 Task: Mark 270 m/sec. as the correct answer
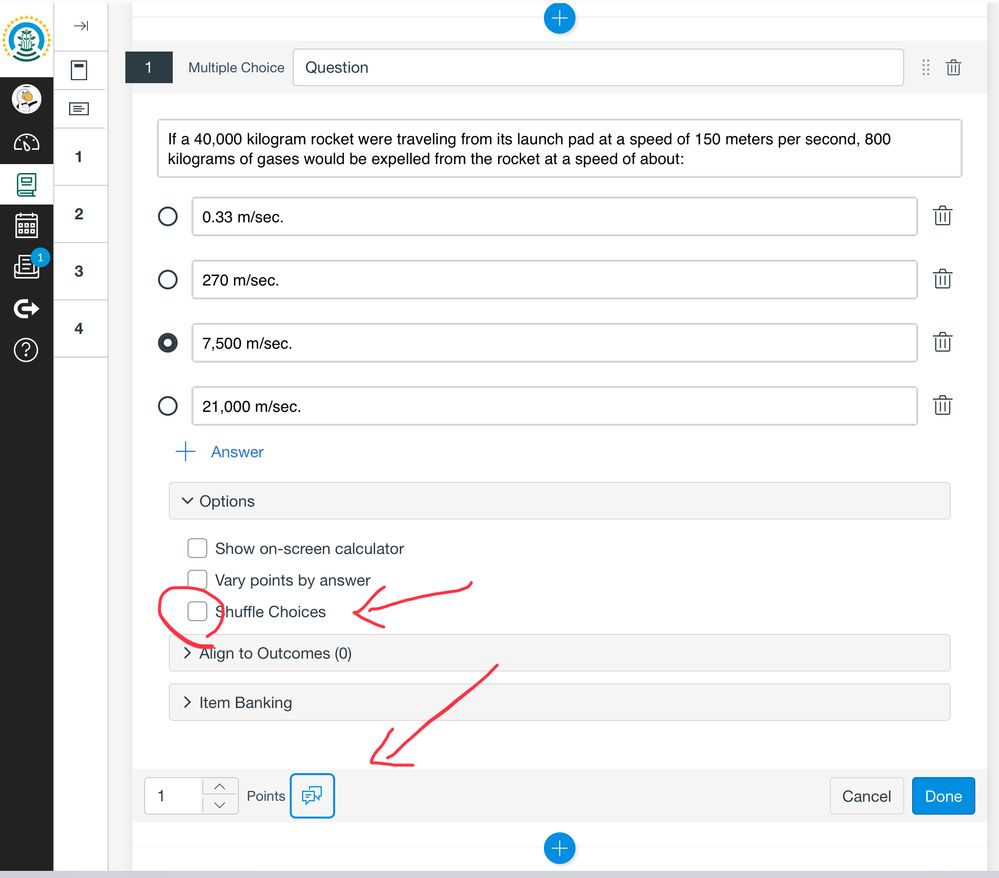pyautogui.click(x=168, y=280)
